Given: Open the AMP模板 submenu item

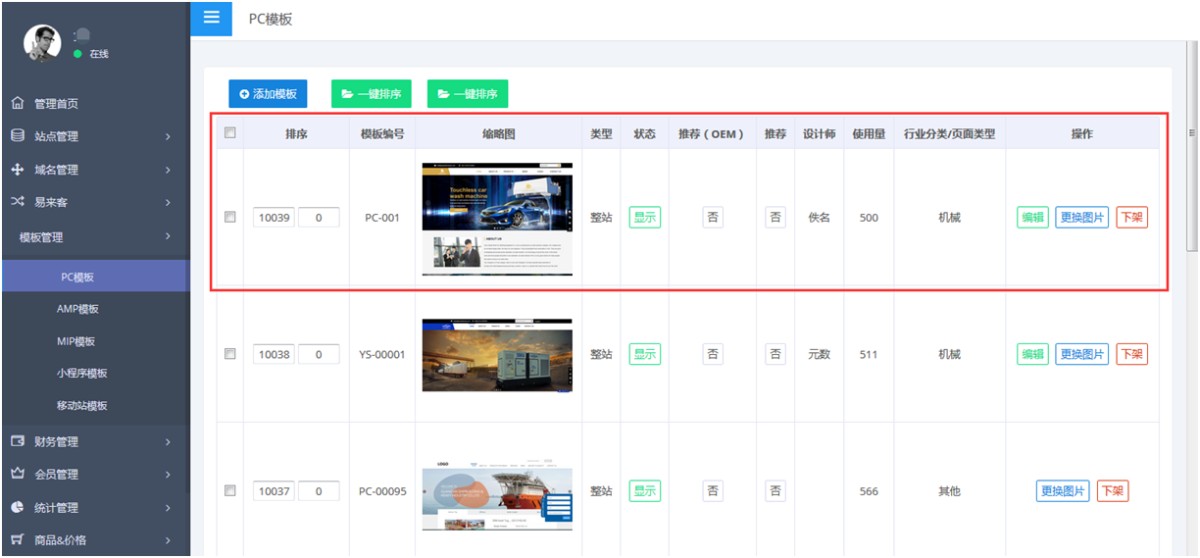Looking at the screenshot, I should (x=78, y=309).
